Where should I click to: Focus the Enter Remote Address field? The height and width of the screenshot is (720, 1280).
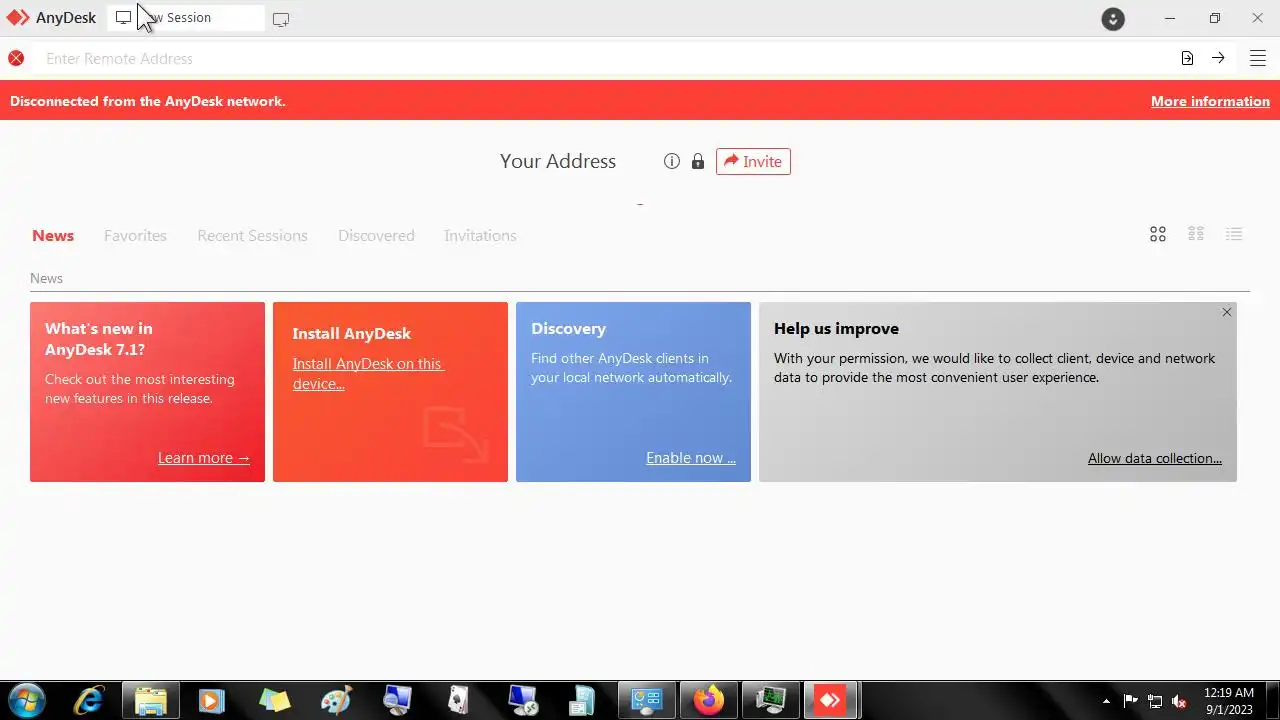pyautogui.click(x=603, y=58)
